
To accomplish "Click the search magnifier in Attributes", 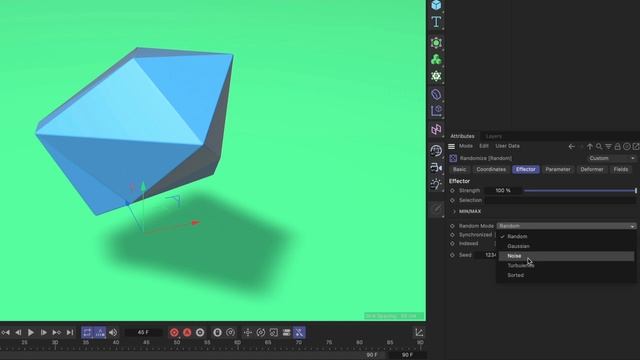I will (x=599, y=147).
